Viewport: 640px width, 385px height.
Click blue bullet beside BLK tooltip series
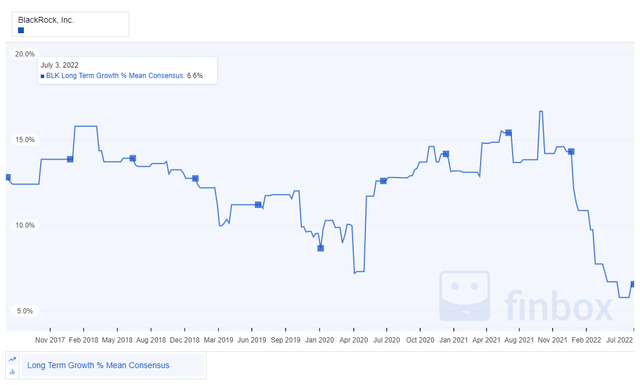pos(42,76)
